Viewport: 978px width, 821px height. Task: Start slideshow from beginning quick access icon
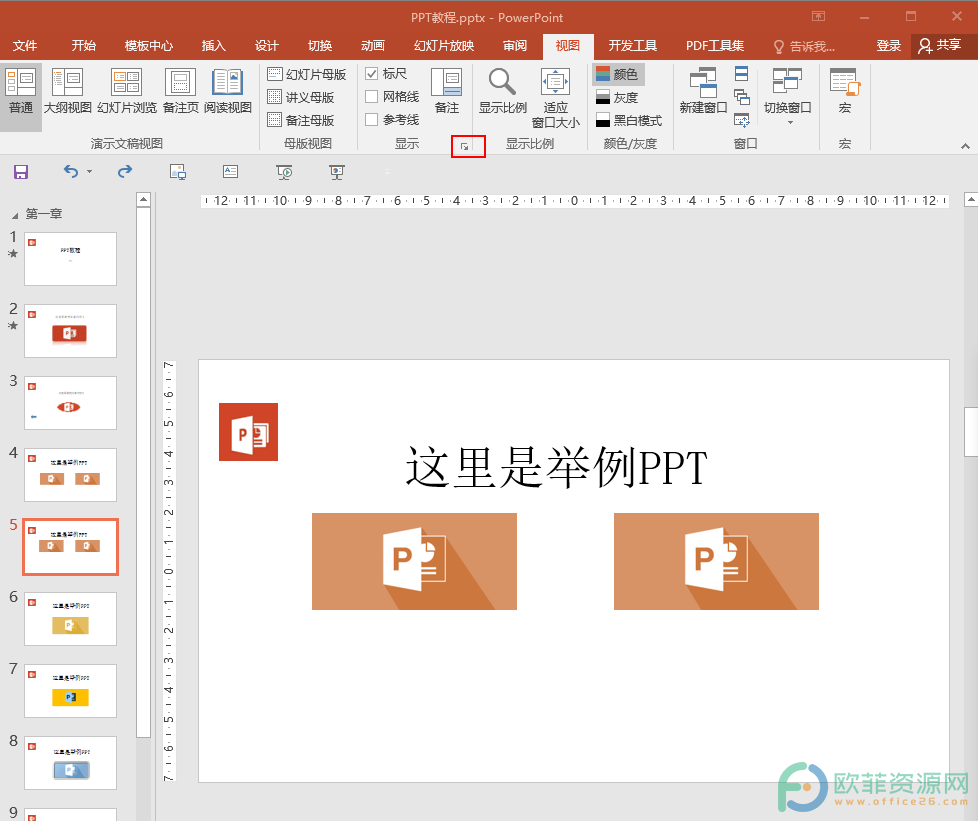pos(284,172)
